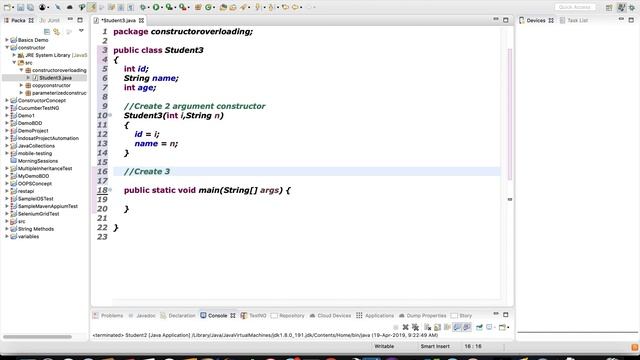Collapse the main method at line 18
The image size is (640, 360).
click(x=110, y=190)
